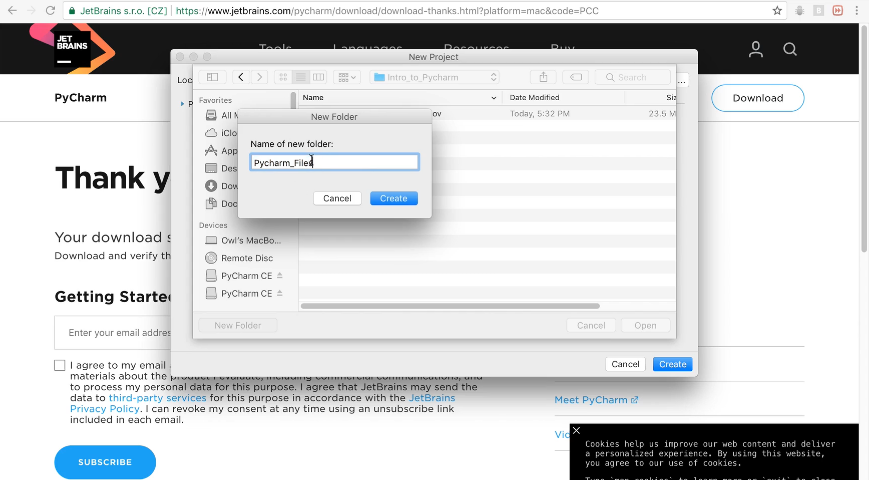This screenshot has width=869, height=480.
Task: Click the Share icon in file dialog
Action: tap(543, 77)
